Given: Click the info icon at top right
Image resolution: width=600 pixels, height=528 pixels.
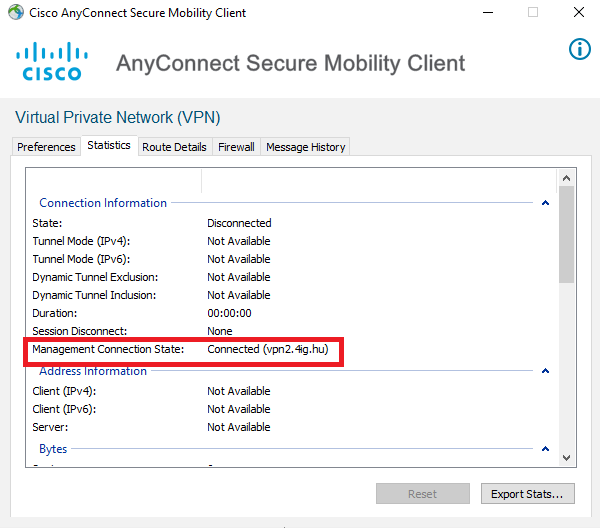Looking at the screenshot, I should pyautogui.click(x=579, y=49).
